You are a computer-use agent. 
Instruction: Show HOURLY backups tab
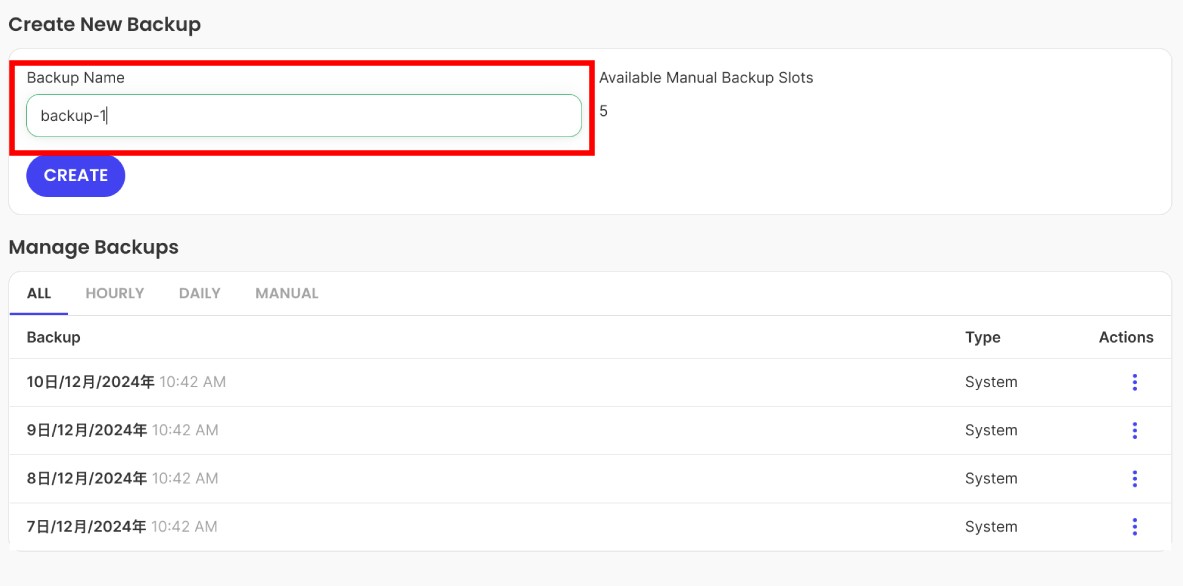pyautogui.click(x=115, y=293)
